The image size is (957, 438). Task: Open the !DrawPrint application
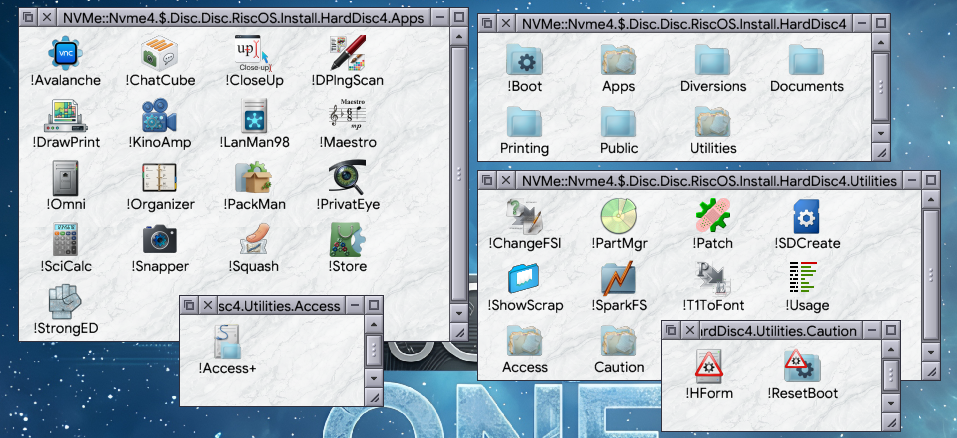(65, 115)
